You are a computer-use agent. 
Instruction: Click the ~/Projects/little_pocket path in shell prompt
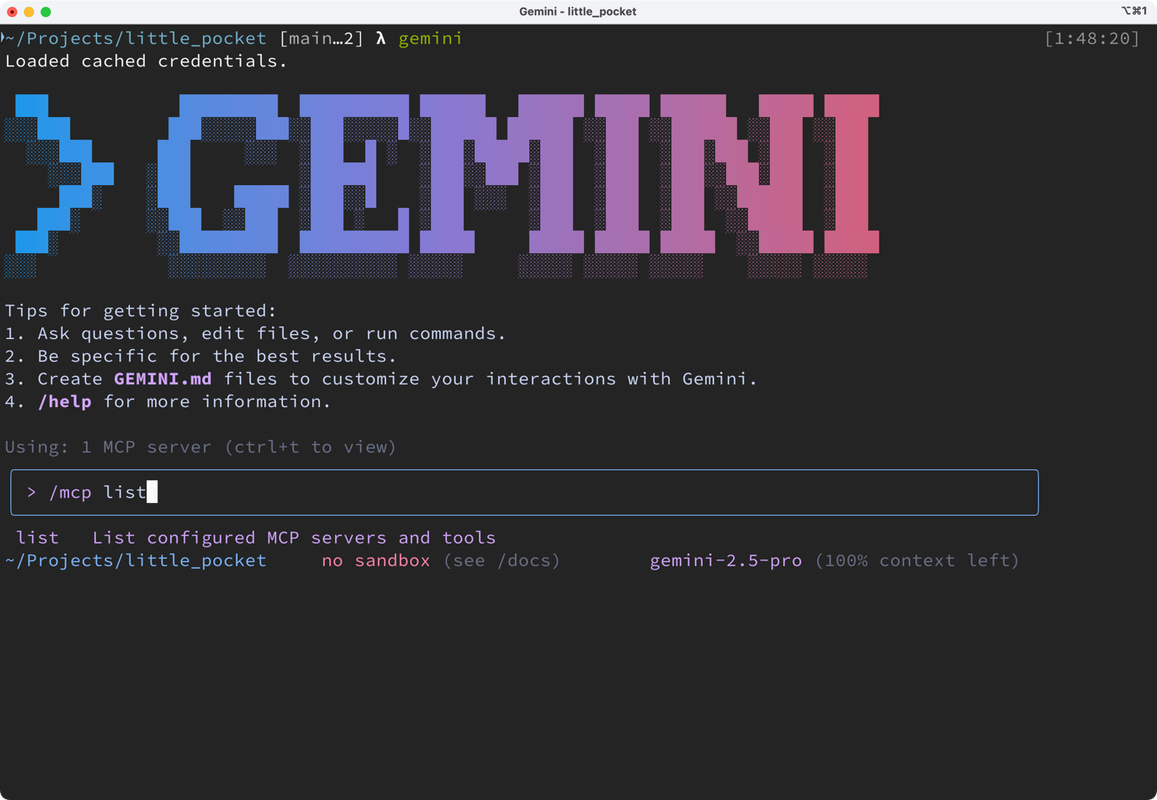136,38
